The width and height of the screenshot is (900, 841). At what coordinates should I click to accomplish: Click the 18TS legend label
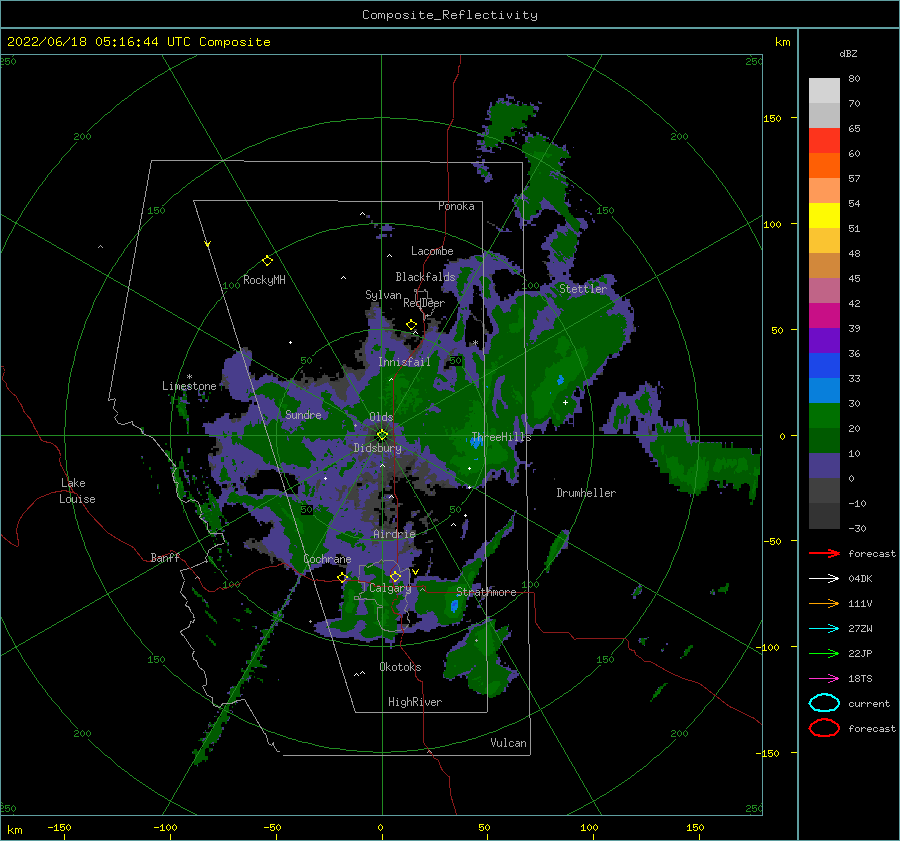pyautogui.click(x=860, y=679)
